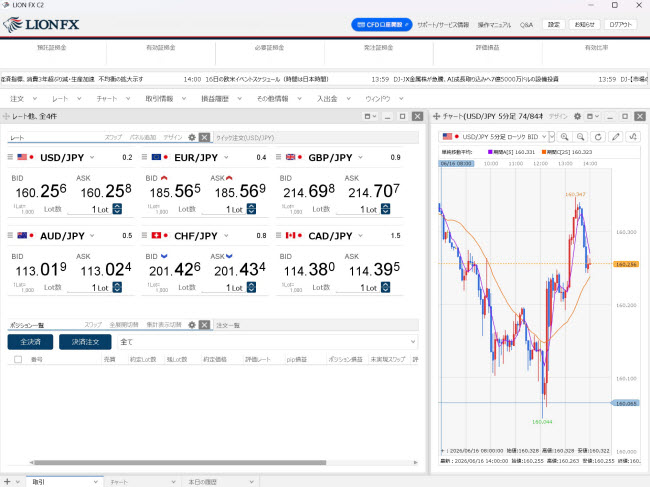Click the CFD account opening button

pos(382,25)
